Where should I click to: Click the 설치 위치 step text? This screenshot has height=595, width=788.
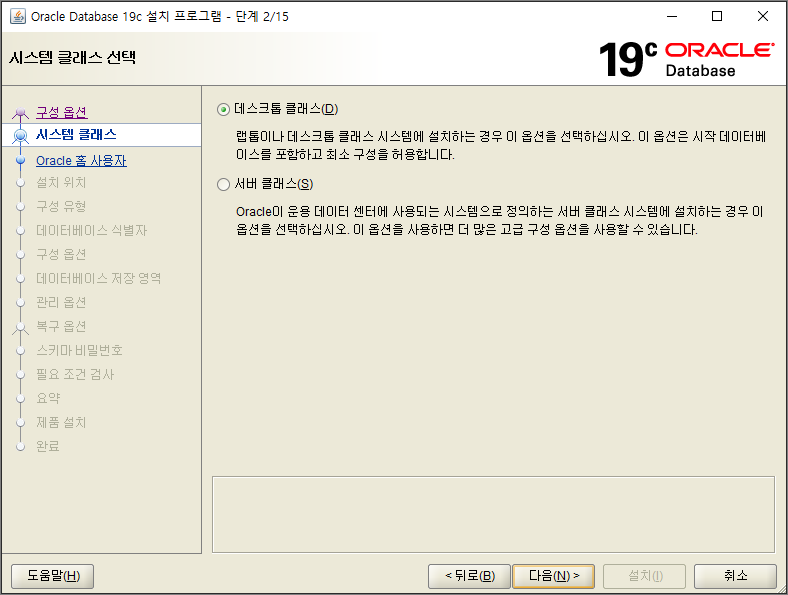[x=61, y=182]
